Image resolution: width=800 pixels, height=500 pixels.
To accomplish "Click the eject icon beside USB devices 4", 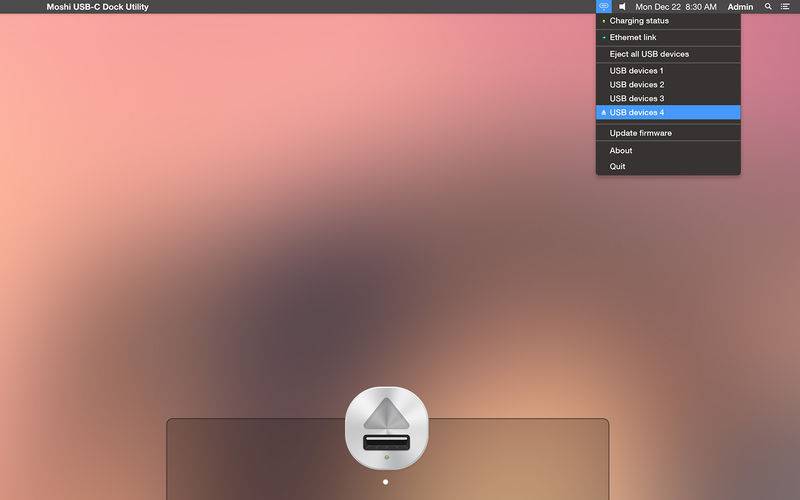I will [604, 112].
